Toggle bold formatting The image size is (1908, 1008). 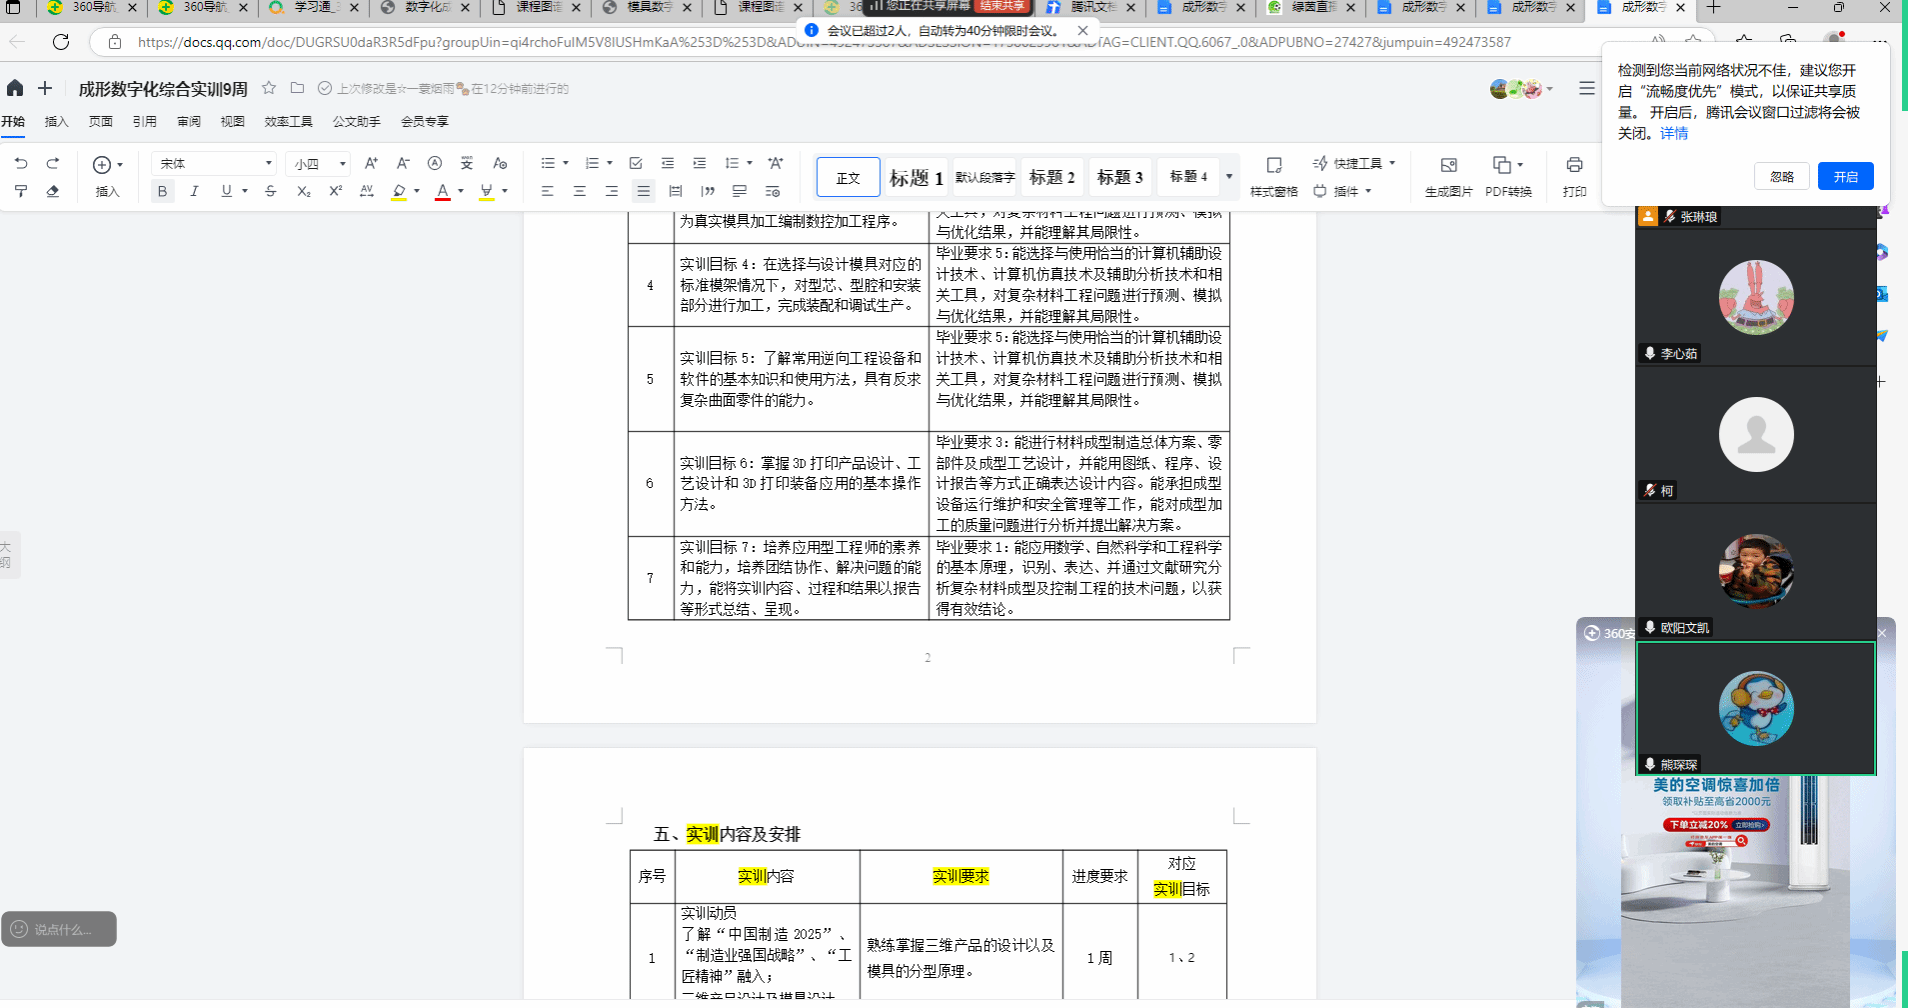click(x=162, y=191)
